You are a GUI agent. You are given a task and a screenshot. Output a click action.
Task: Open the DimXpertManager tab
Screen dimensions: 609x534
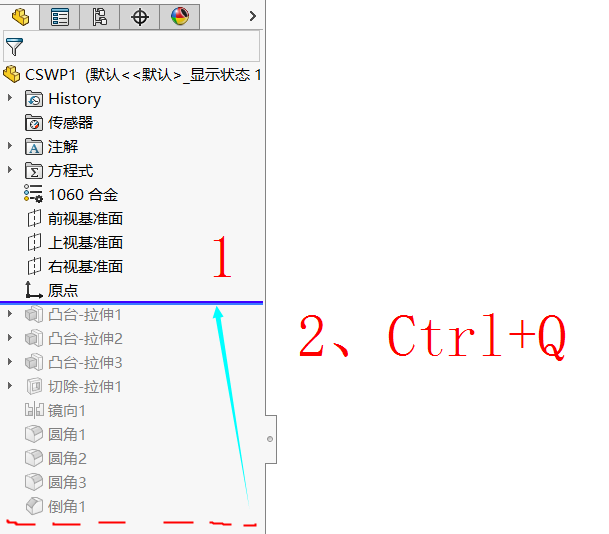(139, 17)
